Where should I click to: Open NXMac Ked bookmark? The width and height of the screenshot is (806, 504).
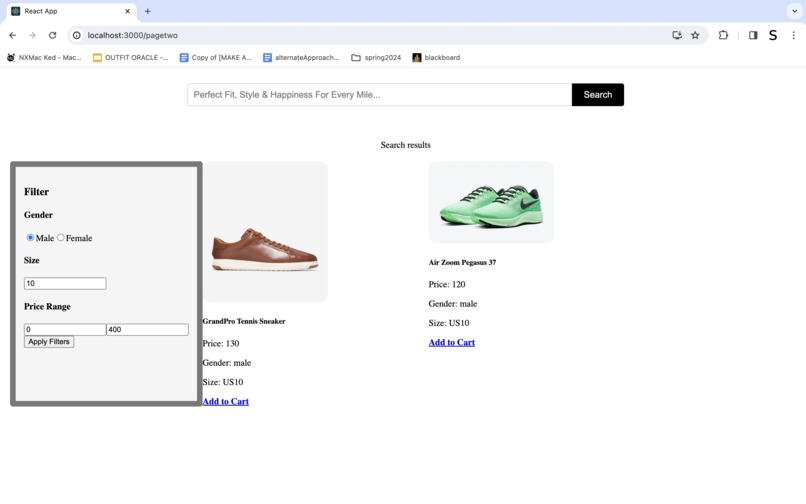tap(44, 58)
